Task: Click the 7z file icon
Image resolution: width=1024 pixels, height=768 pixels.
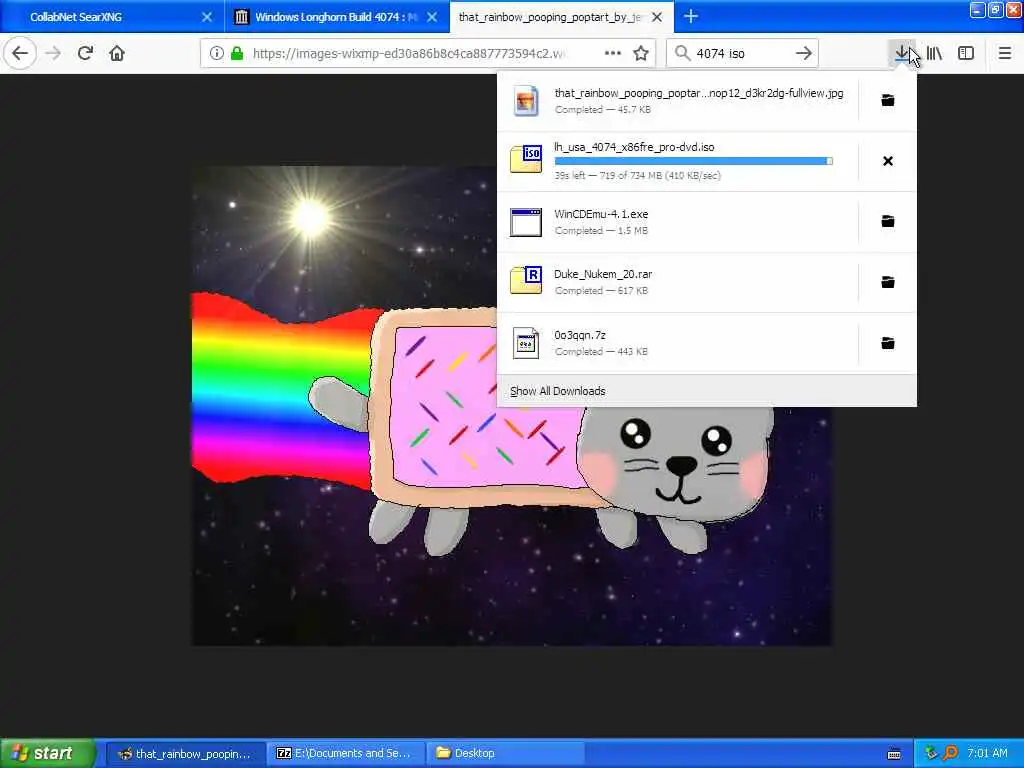Action: [526, 344]
